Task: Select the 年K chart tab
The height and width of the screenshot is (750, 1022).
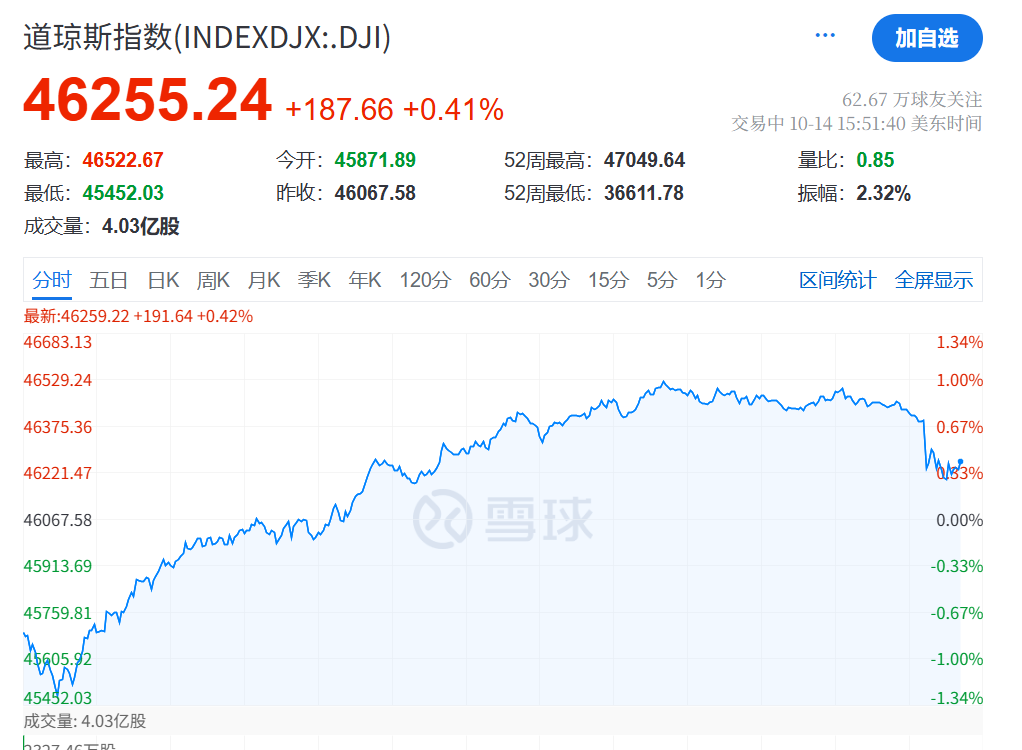Action: [x=365, y=280]
